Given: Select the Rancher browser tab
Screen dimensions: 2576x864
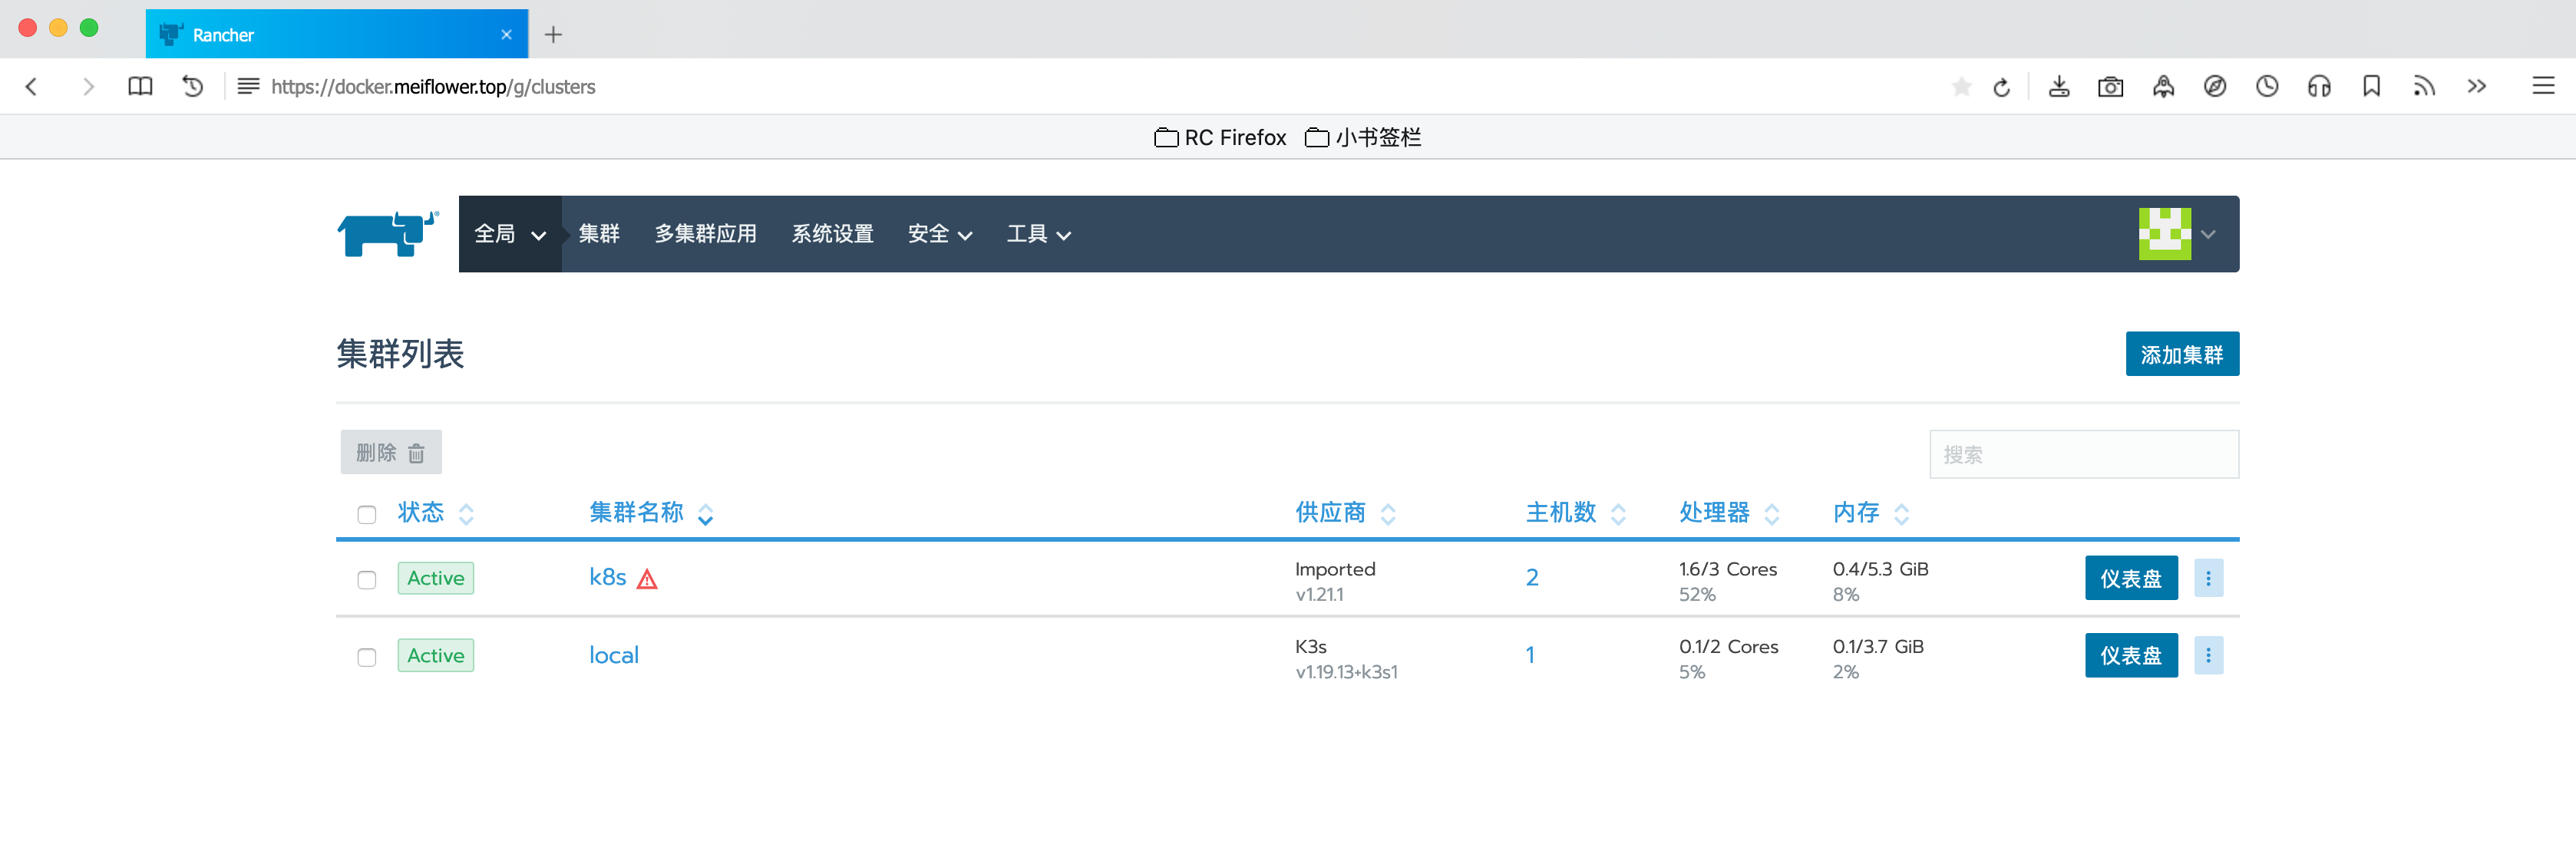Looking at the screenshot, I should [337, 34].
